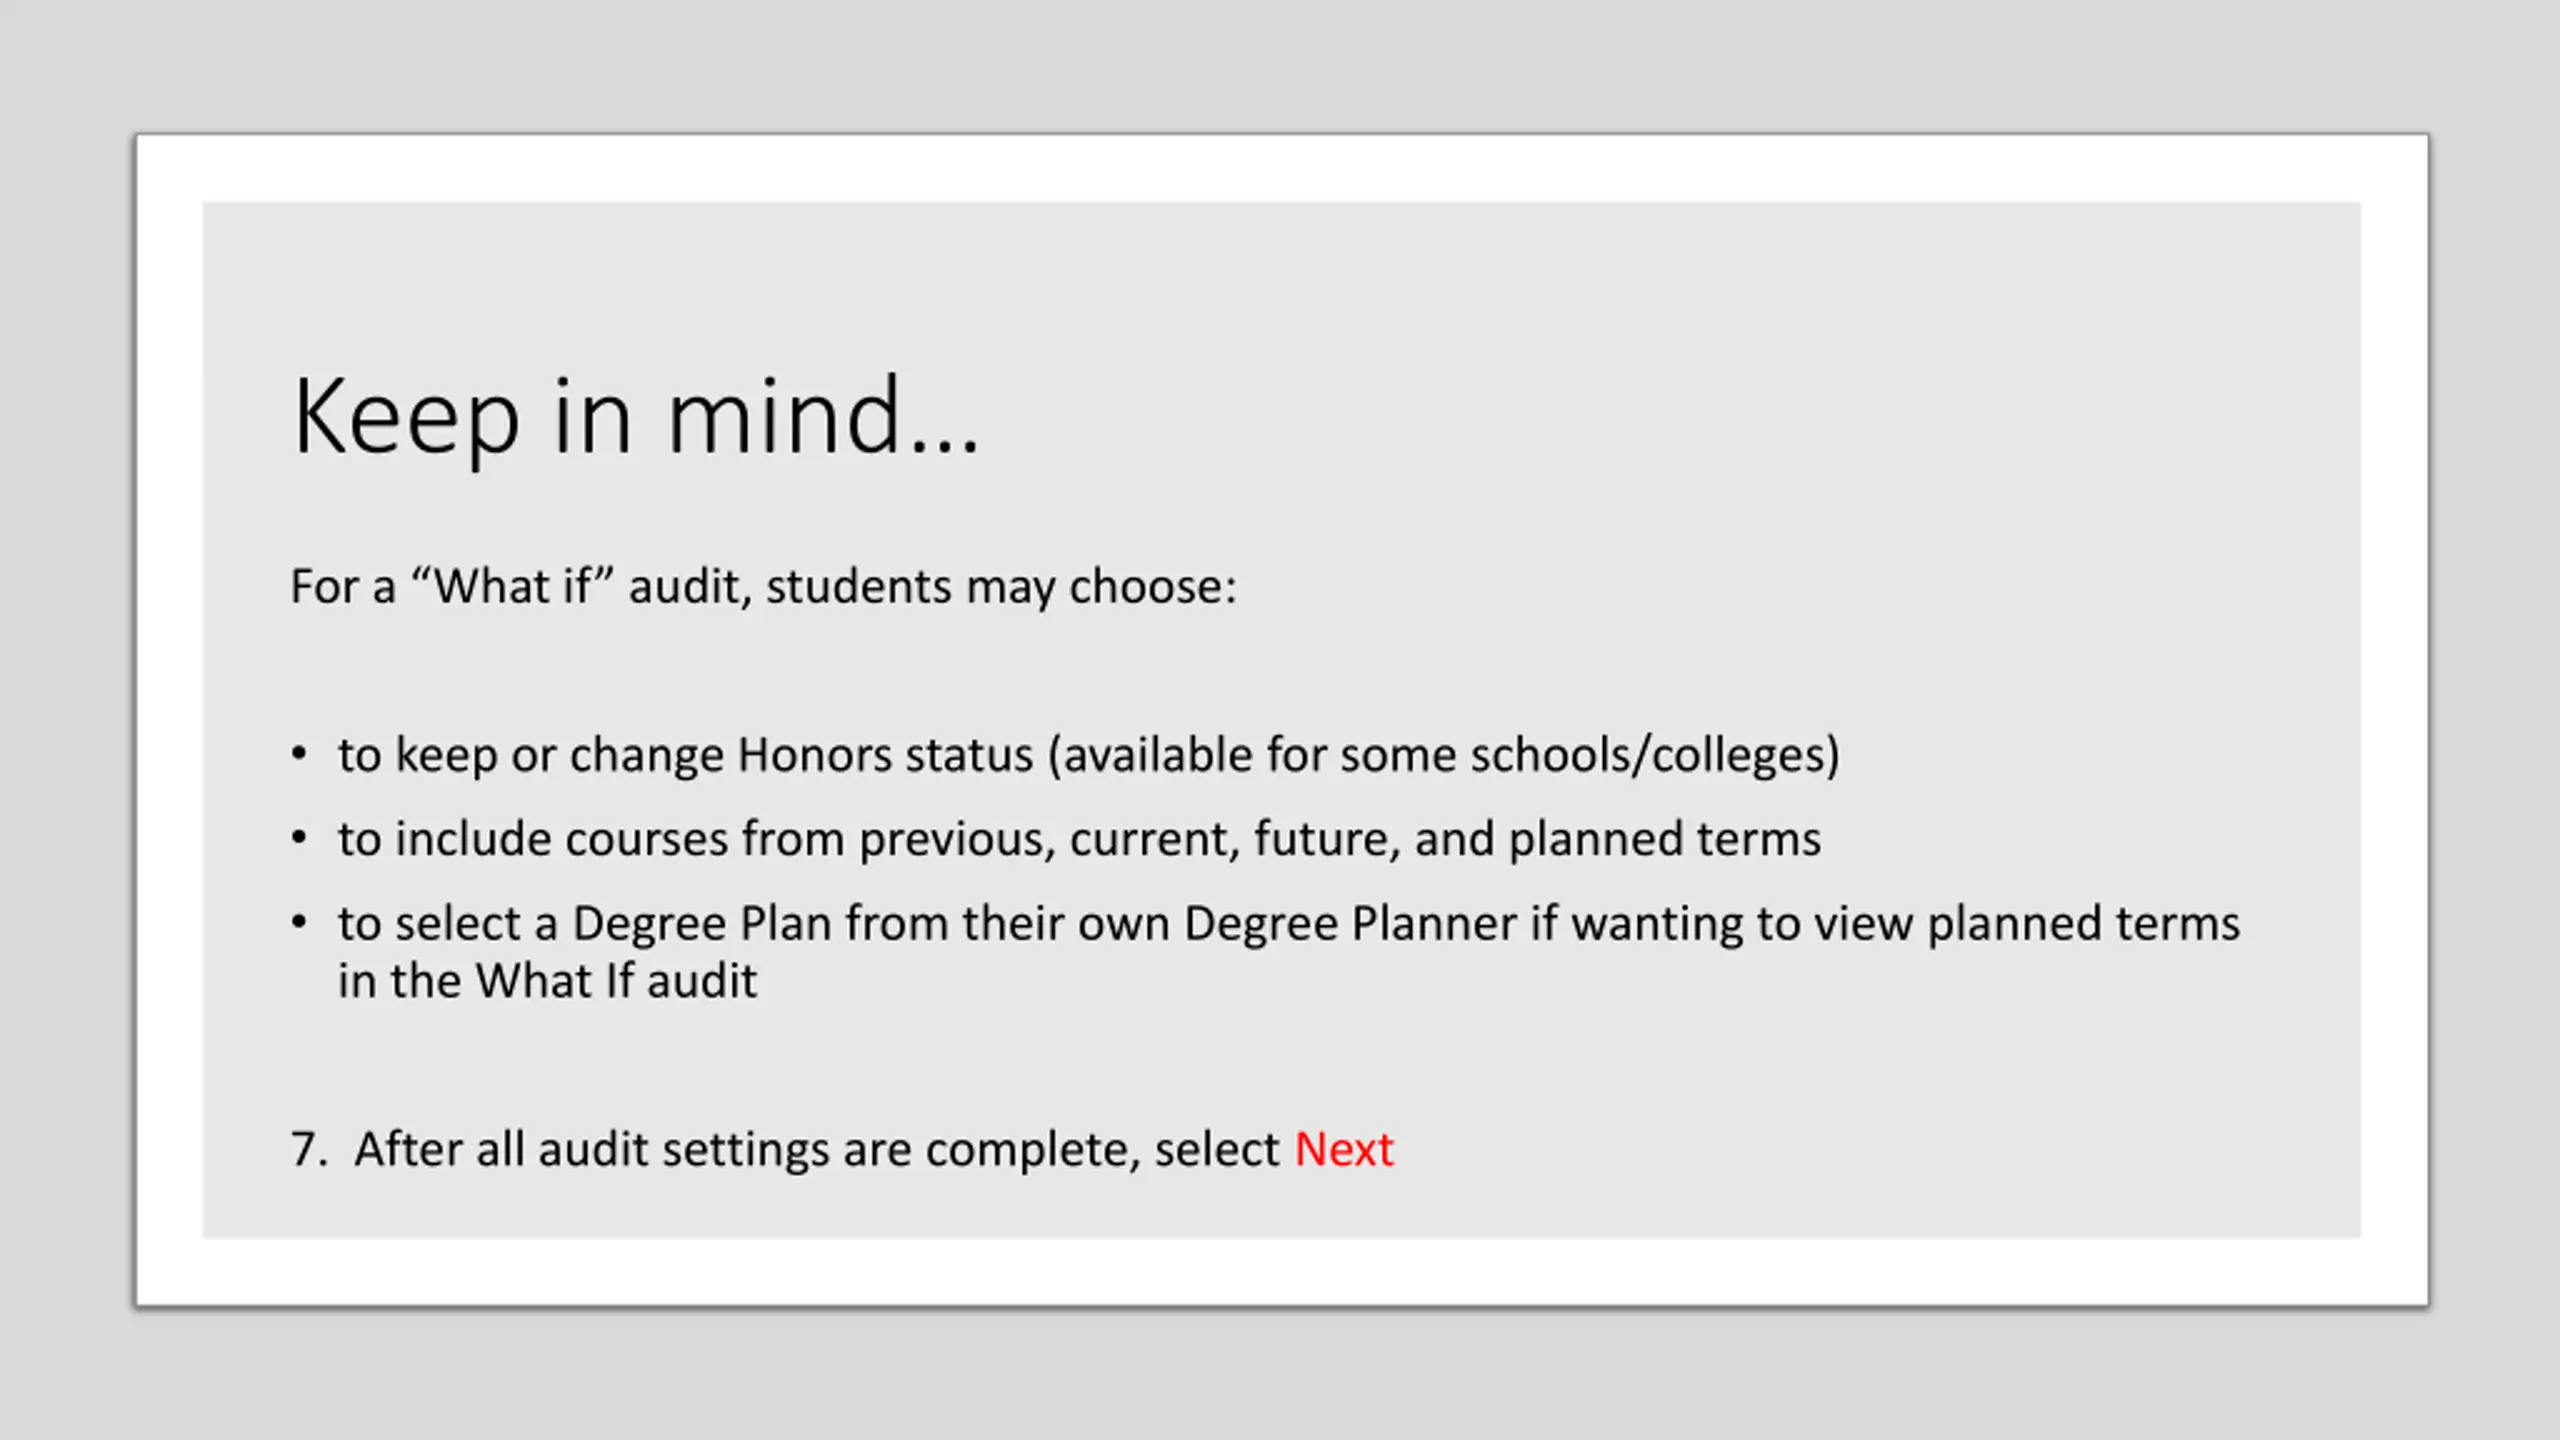Screen dimensions: 2560x1440
Task: Click the bullet marker before "to select a Degree Plan"
Action: tap(299, 923)
